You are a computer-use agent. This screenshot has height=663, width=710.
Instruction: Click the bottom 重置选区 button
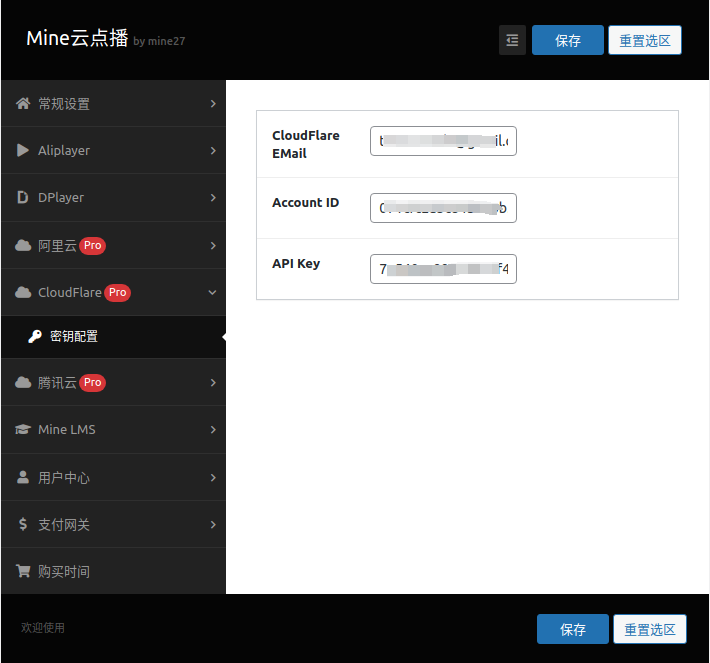coord(649,629)
